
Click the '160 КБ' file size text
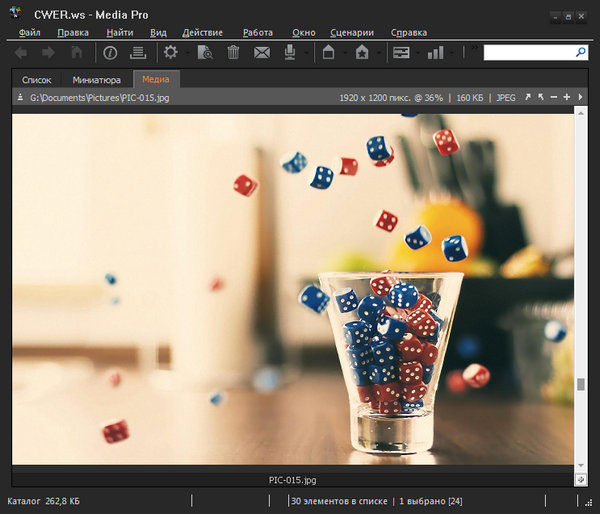(x=470, y=98)
